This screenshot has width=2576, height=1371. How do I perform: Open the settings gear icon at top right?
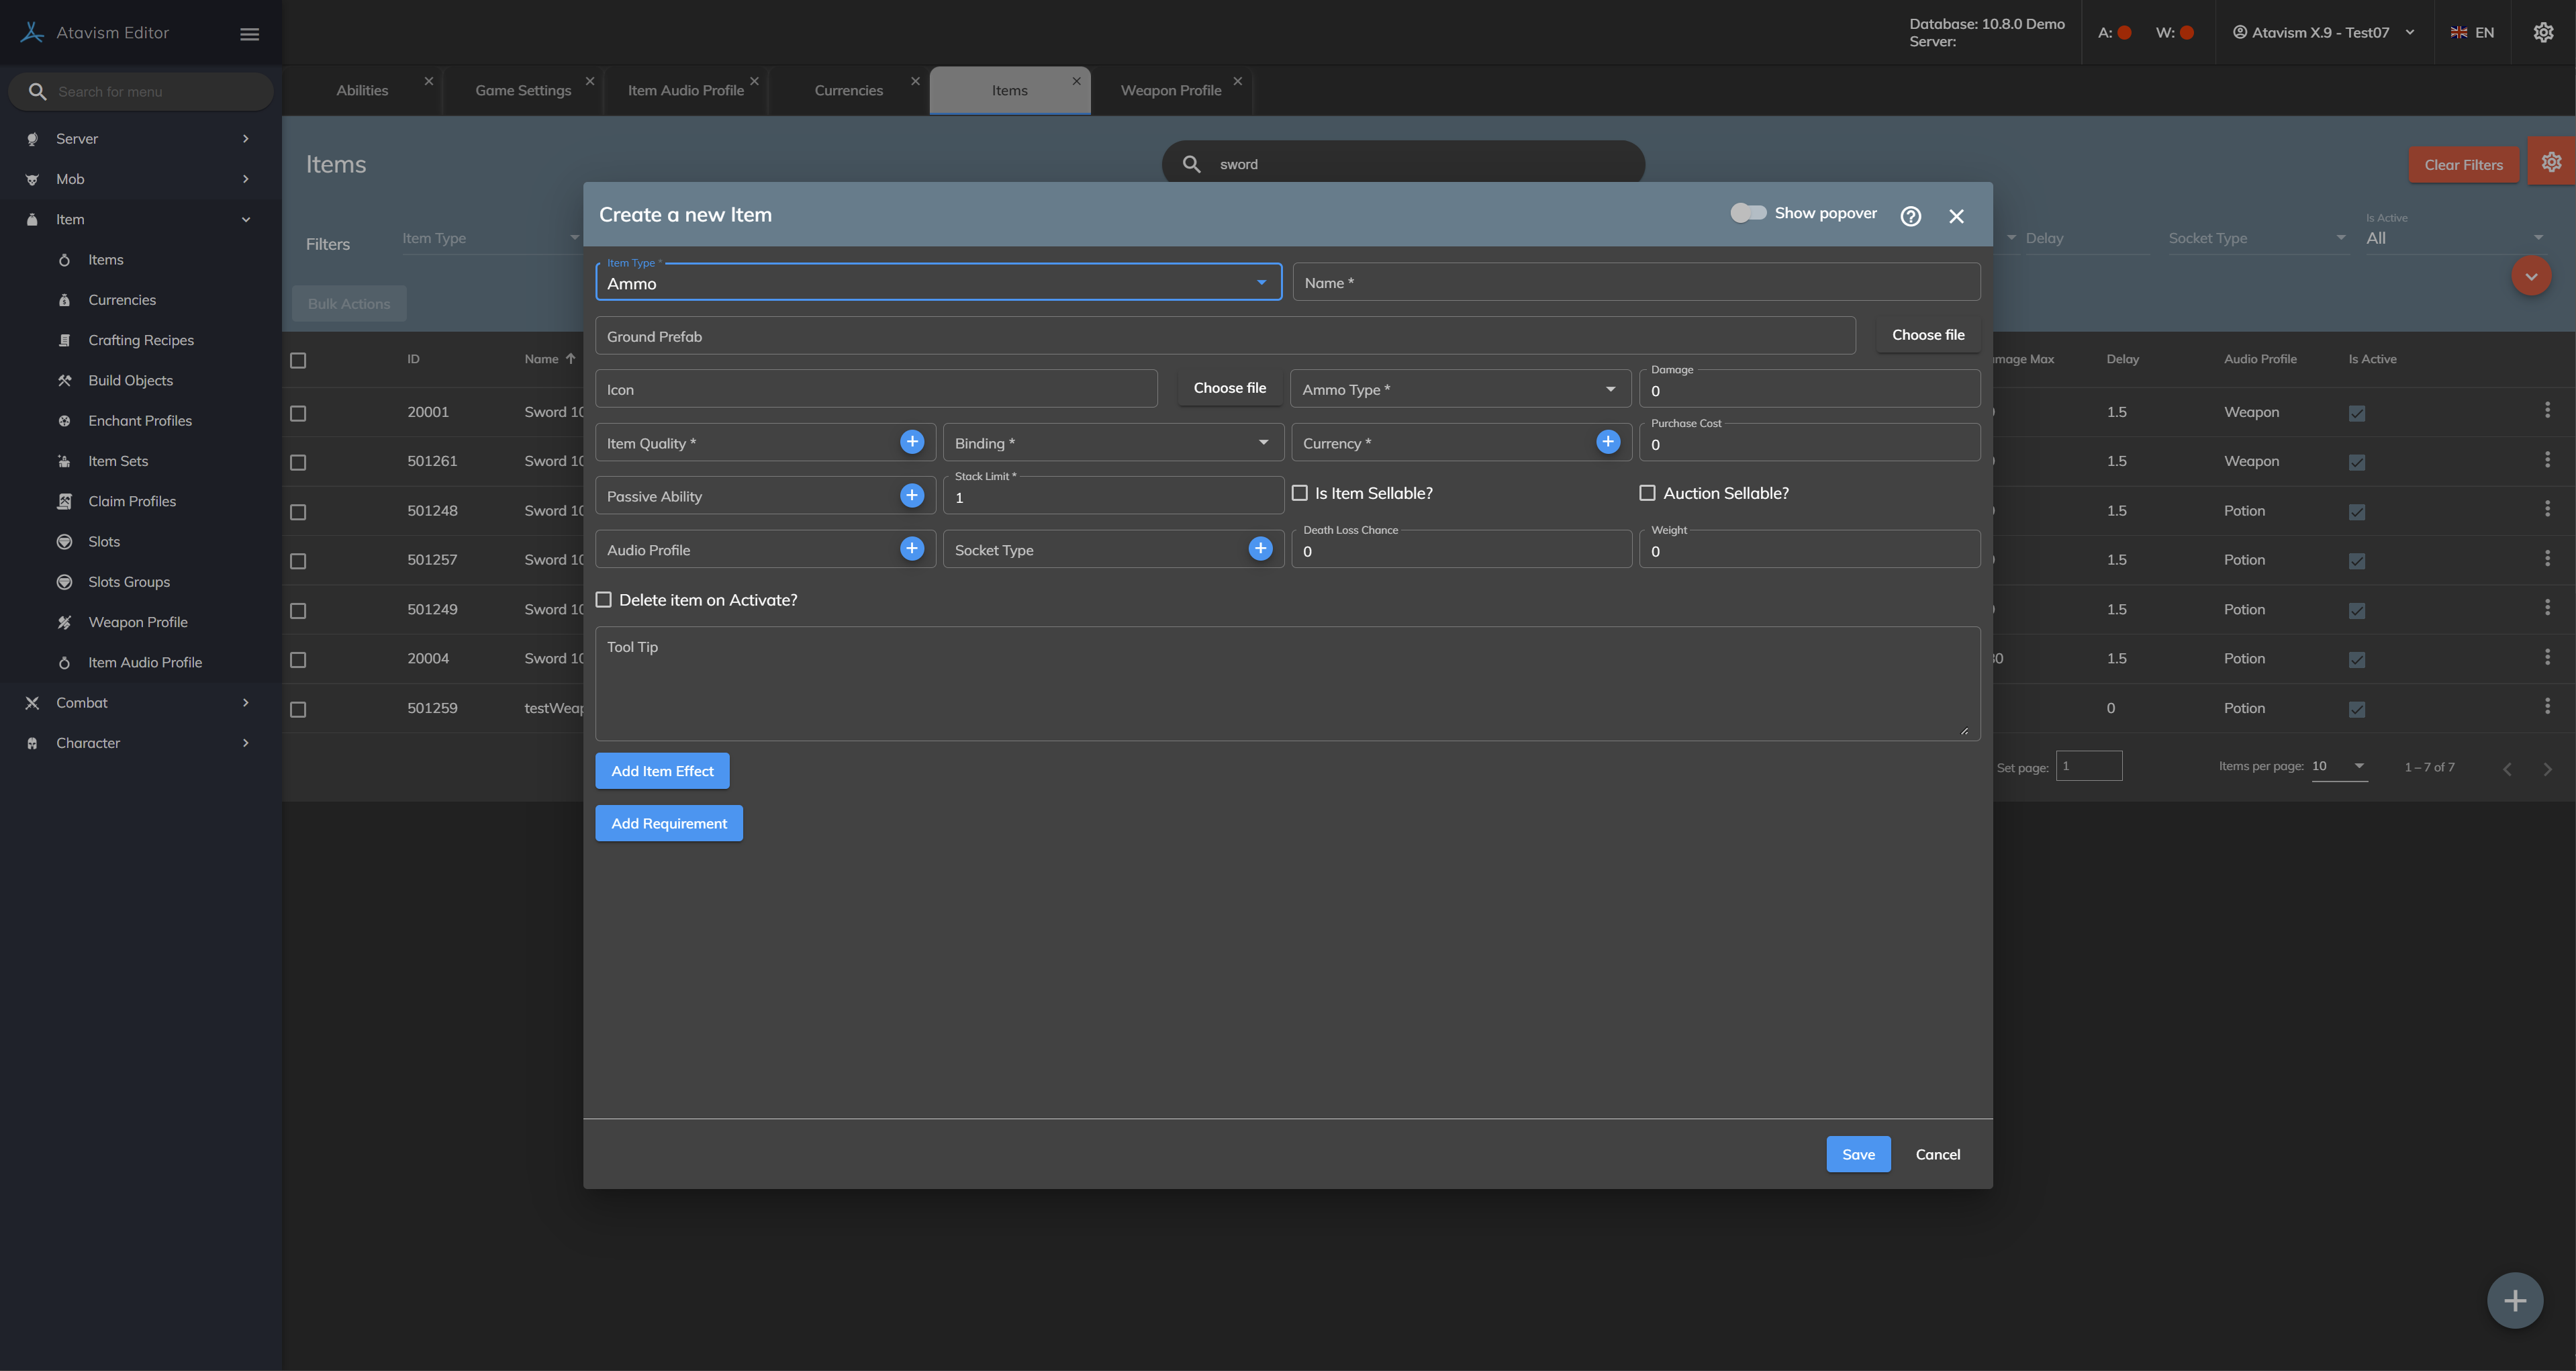2543,33
